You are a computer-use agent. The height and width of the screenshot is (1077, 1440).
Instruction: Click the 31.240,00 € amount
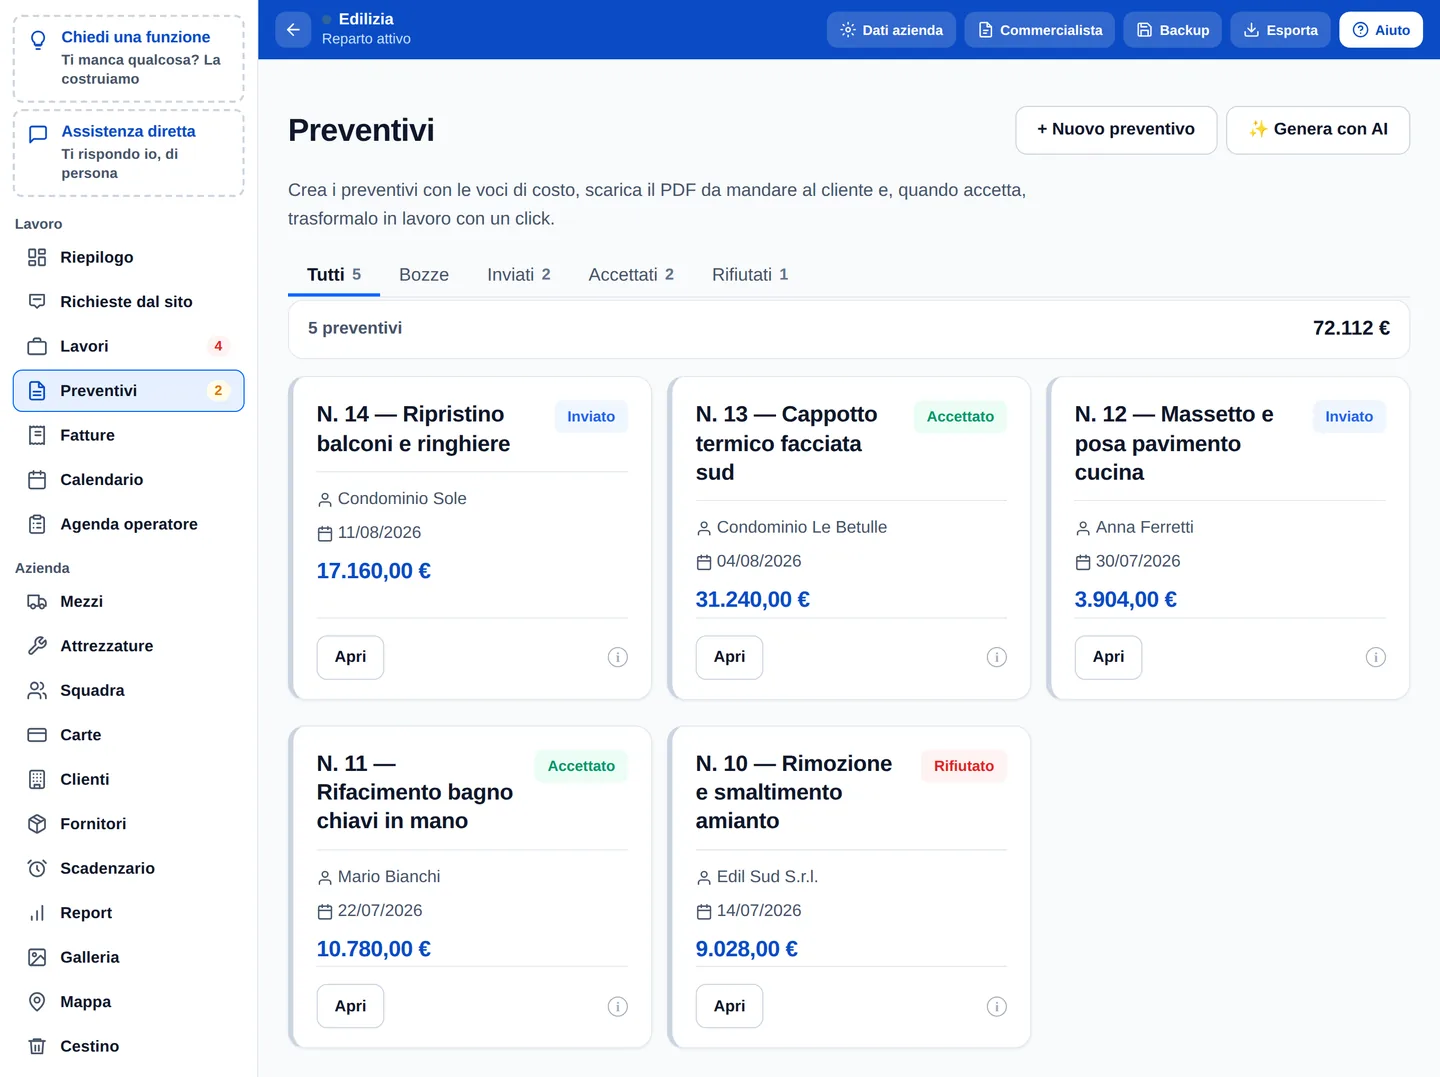point(753,600)
